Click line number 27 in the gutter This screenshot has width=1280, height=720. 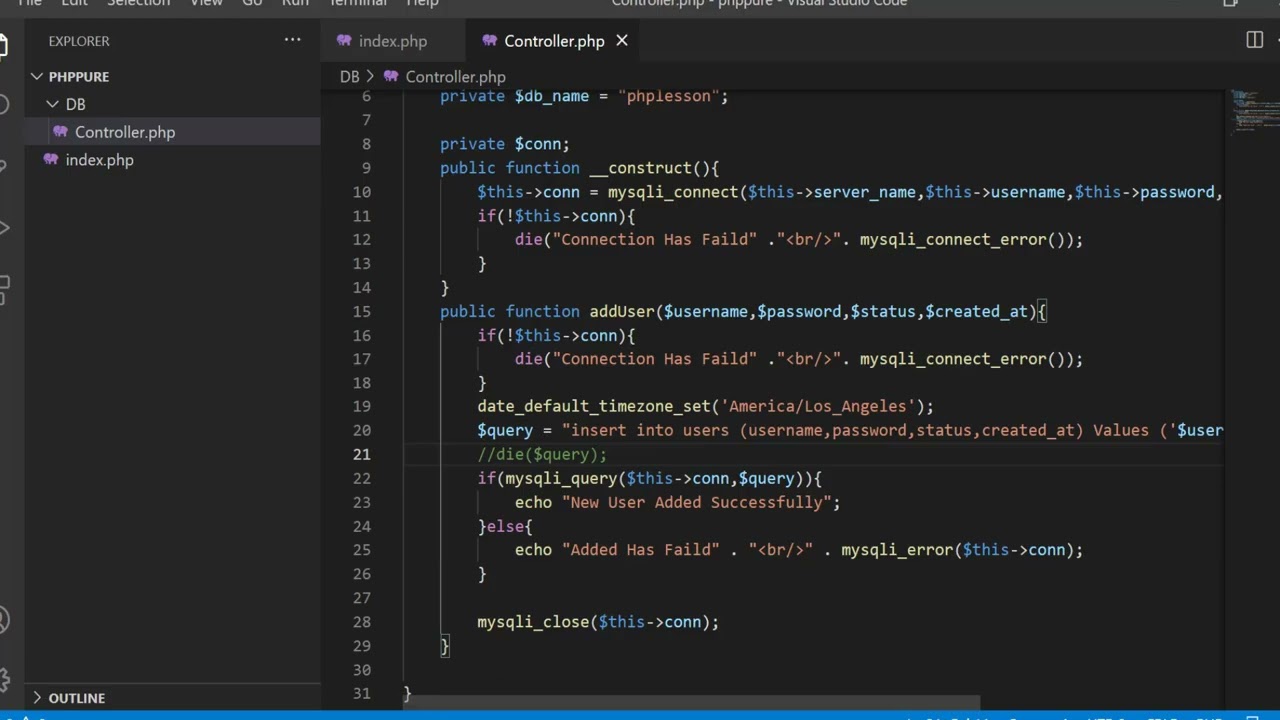coord(361,598)
